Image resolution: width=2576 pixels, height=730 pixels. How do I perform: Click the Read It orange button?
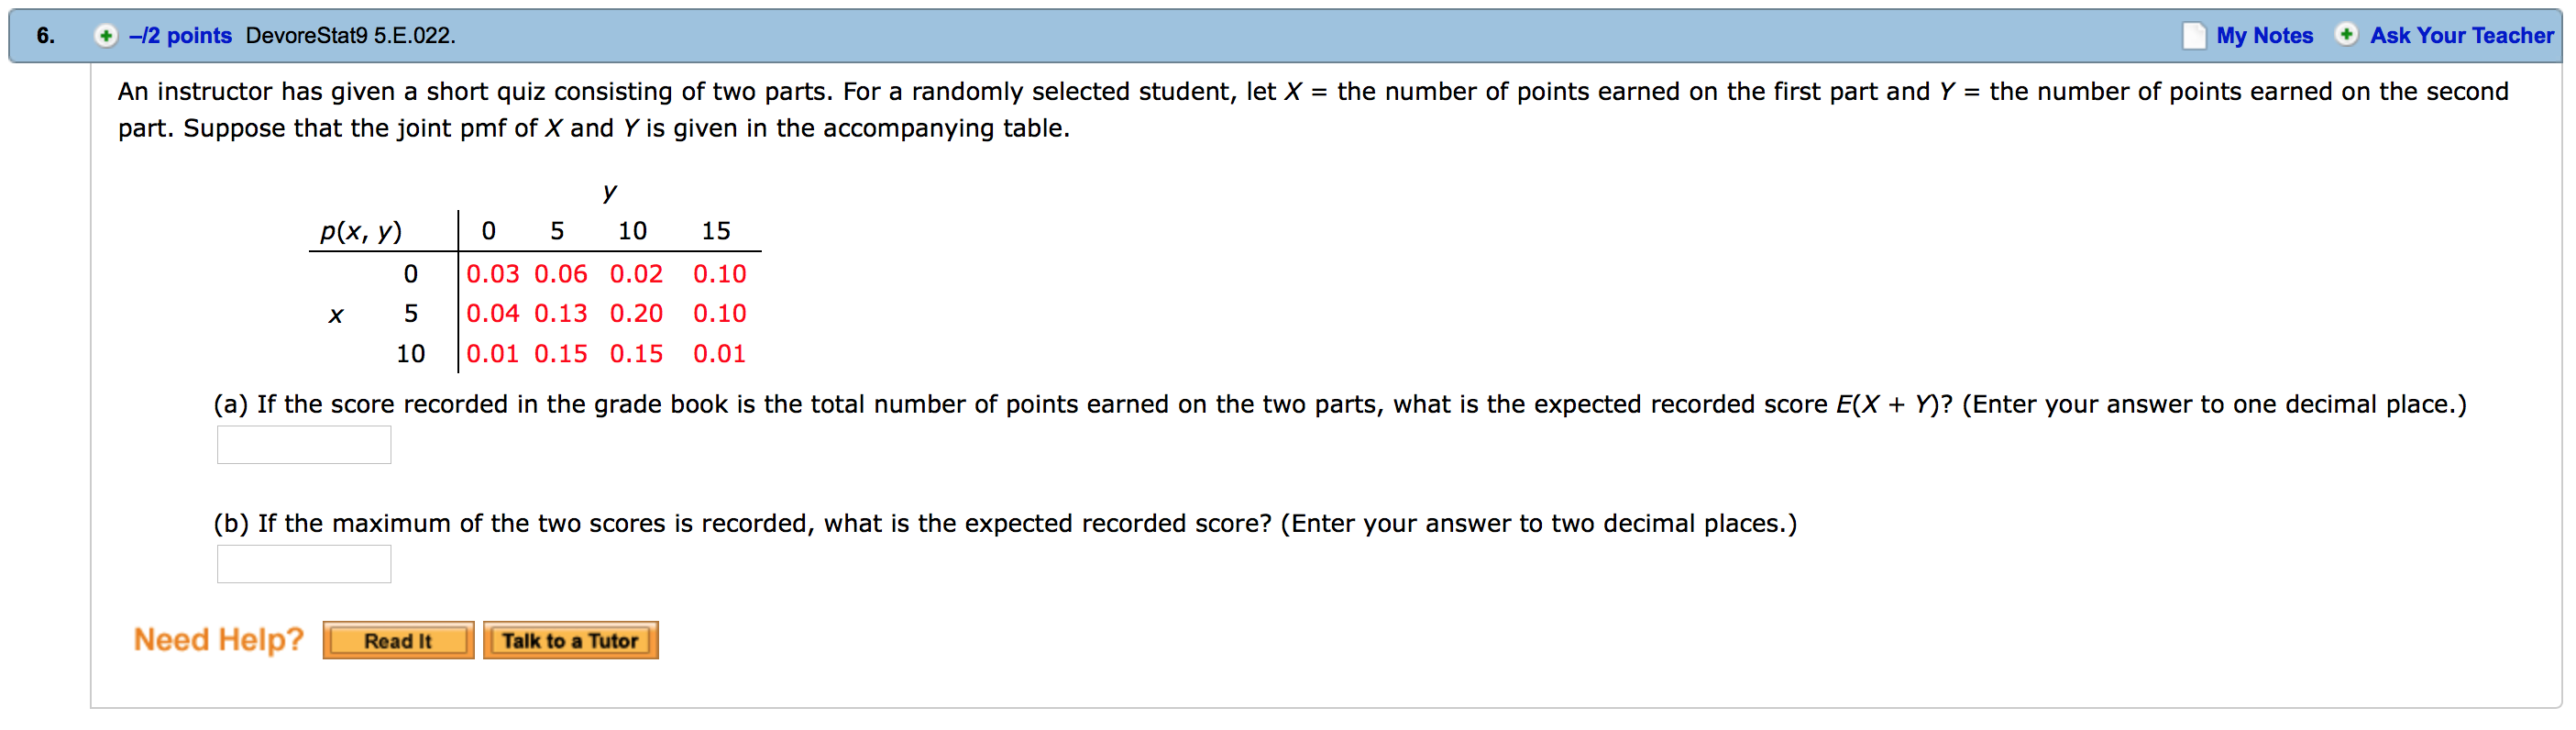pyautogui.click(x=397, y=640)
